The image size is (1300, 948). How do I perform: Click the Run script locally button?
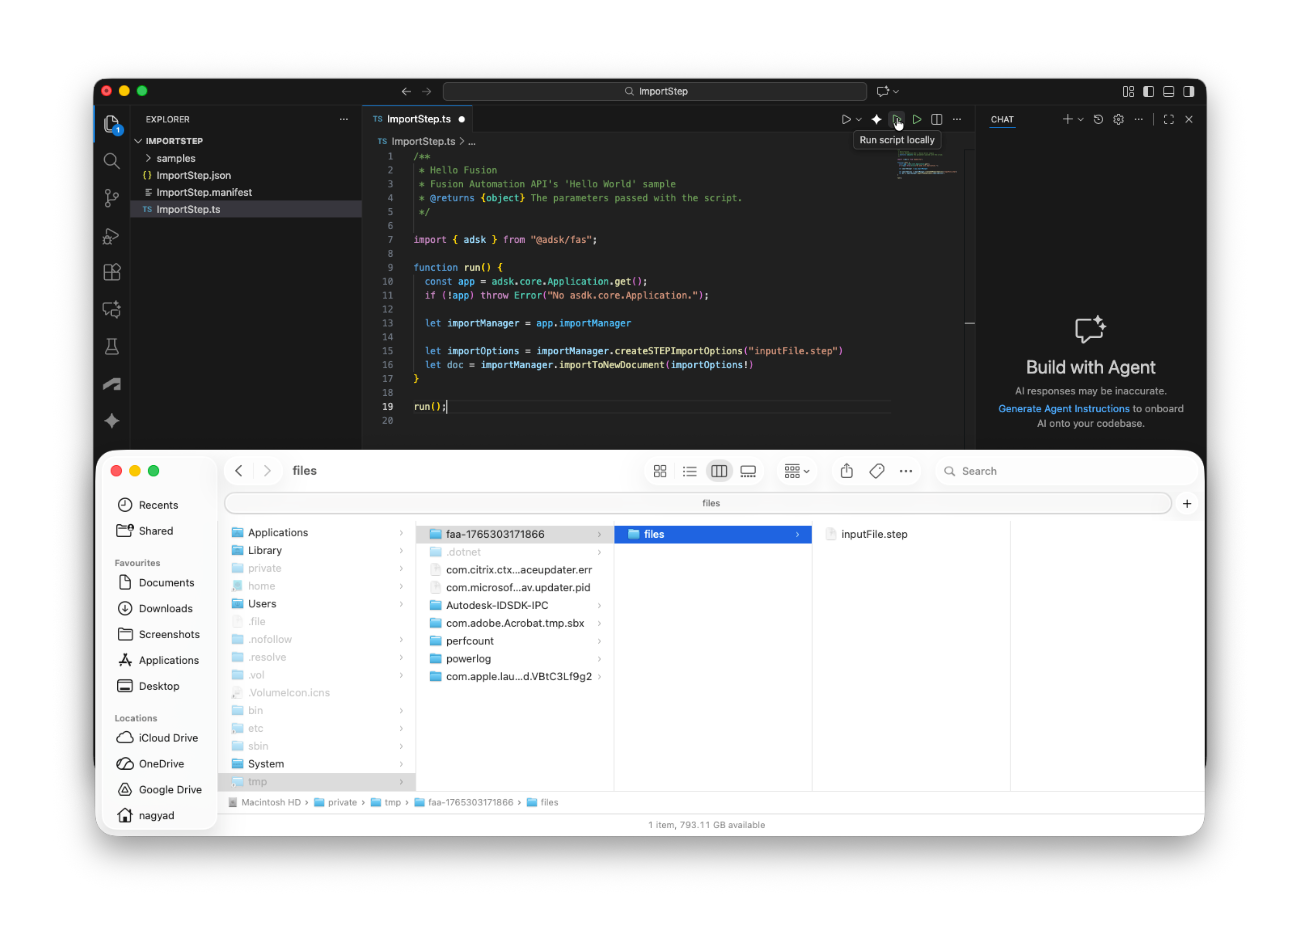[x=896, y=119]
